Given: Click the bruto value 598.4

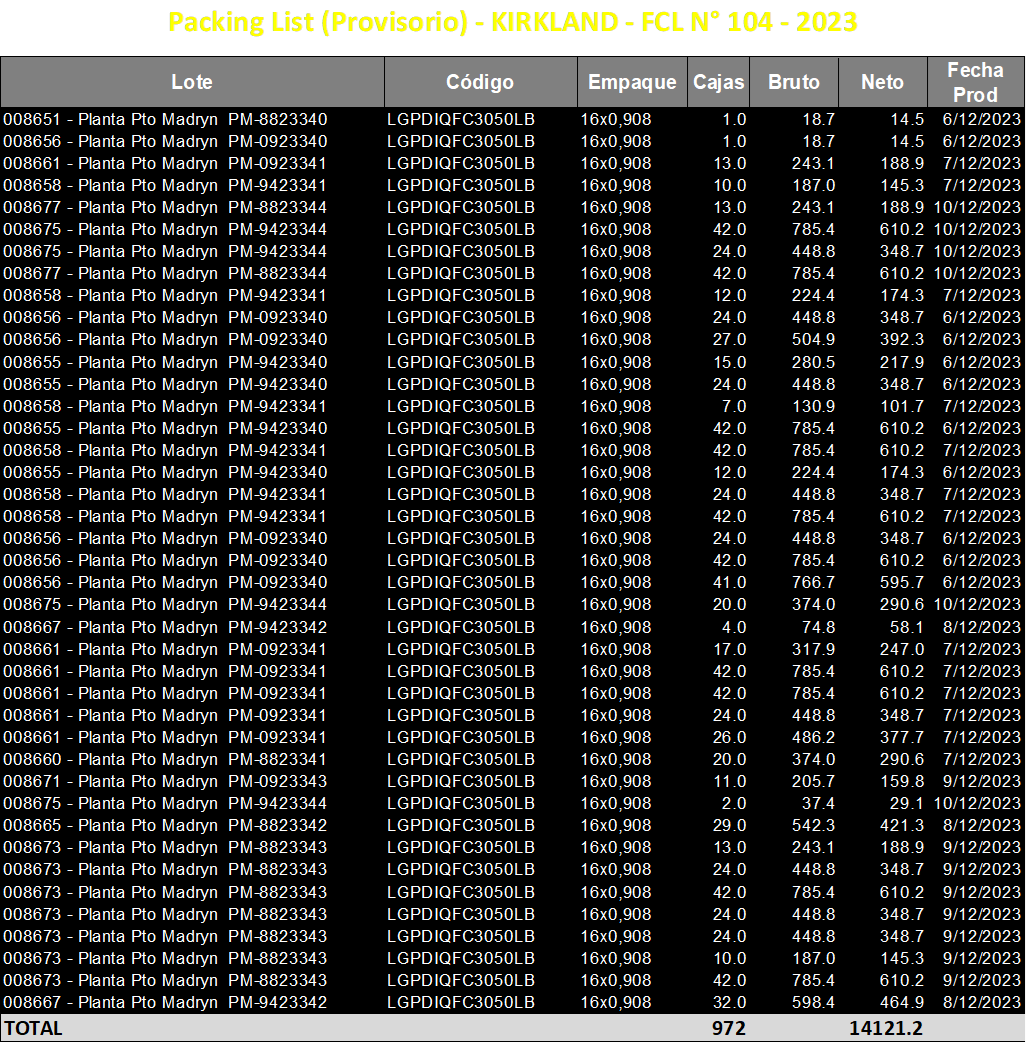Looking at the screenshot, I should click(813, 1002).
